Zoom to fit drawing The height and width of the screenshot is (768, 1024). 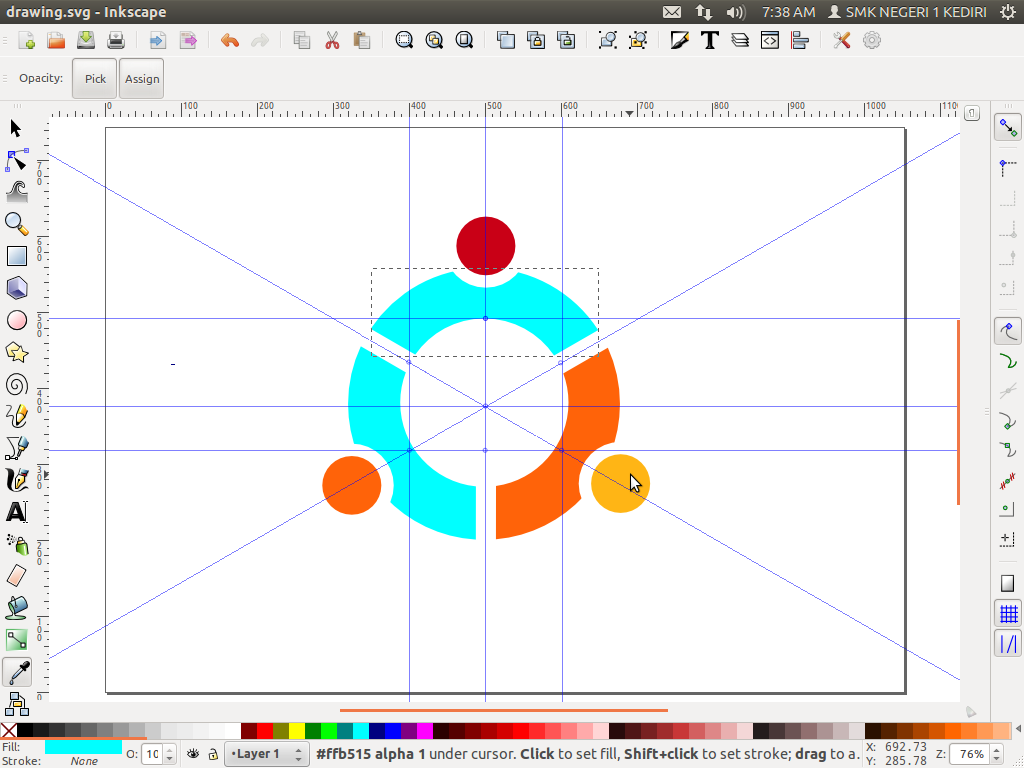tap(434, 40)
